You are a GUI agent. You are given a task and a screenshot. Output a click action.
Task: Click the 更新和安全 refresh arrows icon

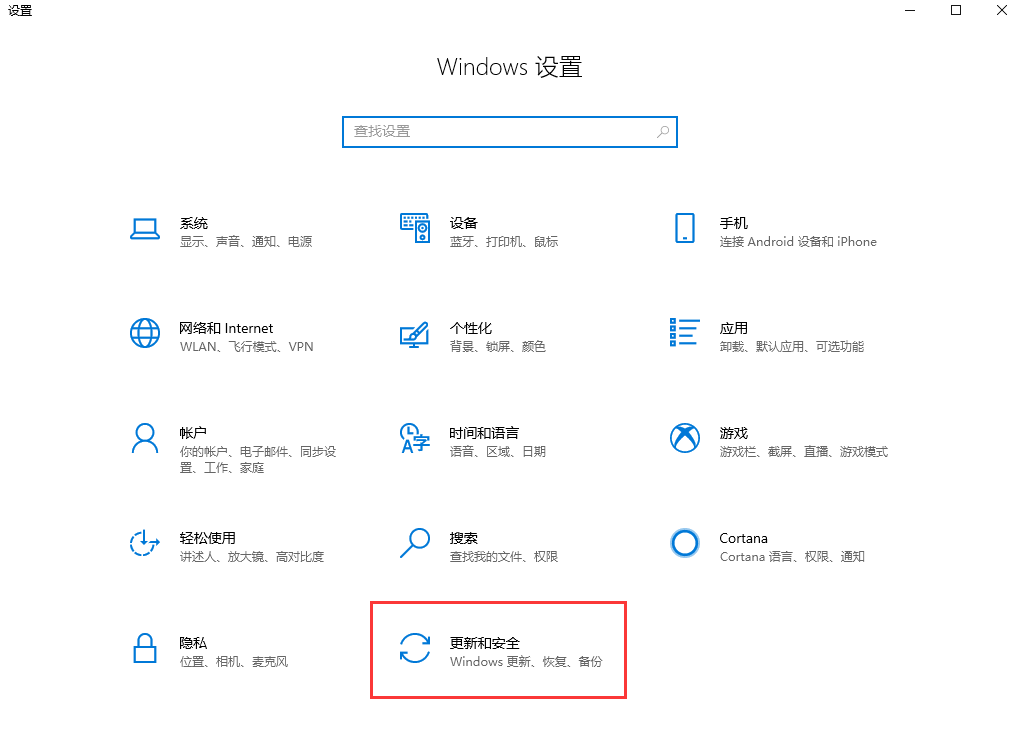tap(415, 648)
